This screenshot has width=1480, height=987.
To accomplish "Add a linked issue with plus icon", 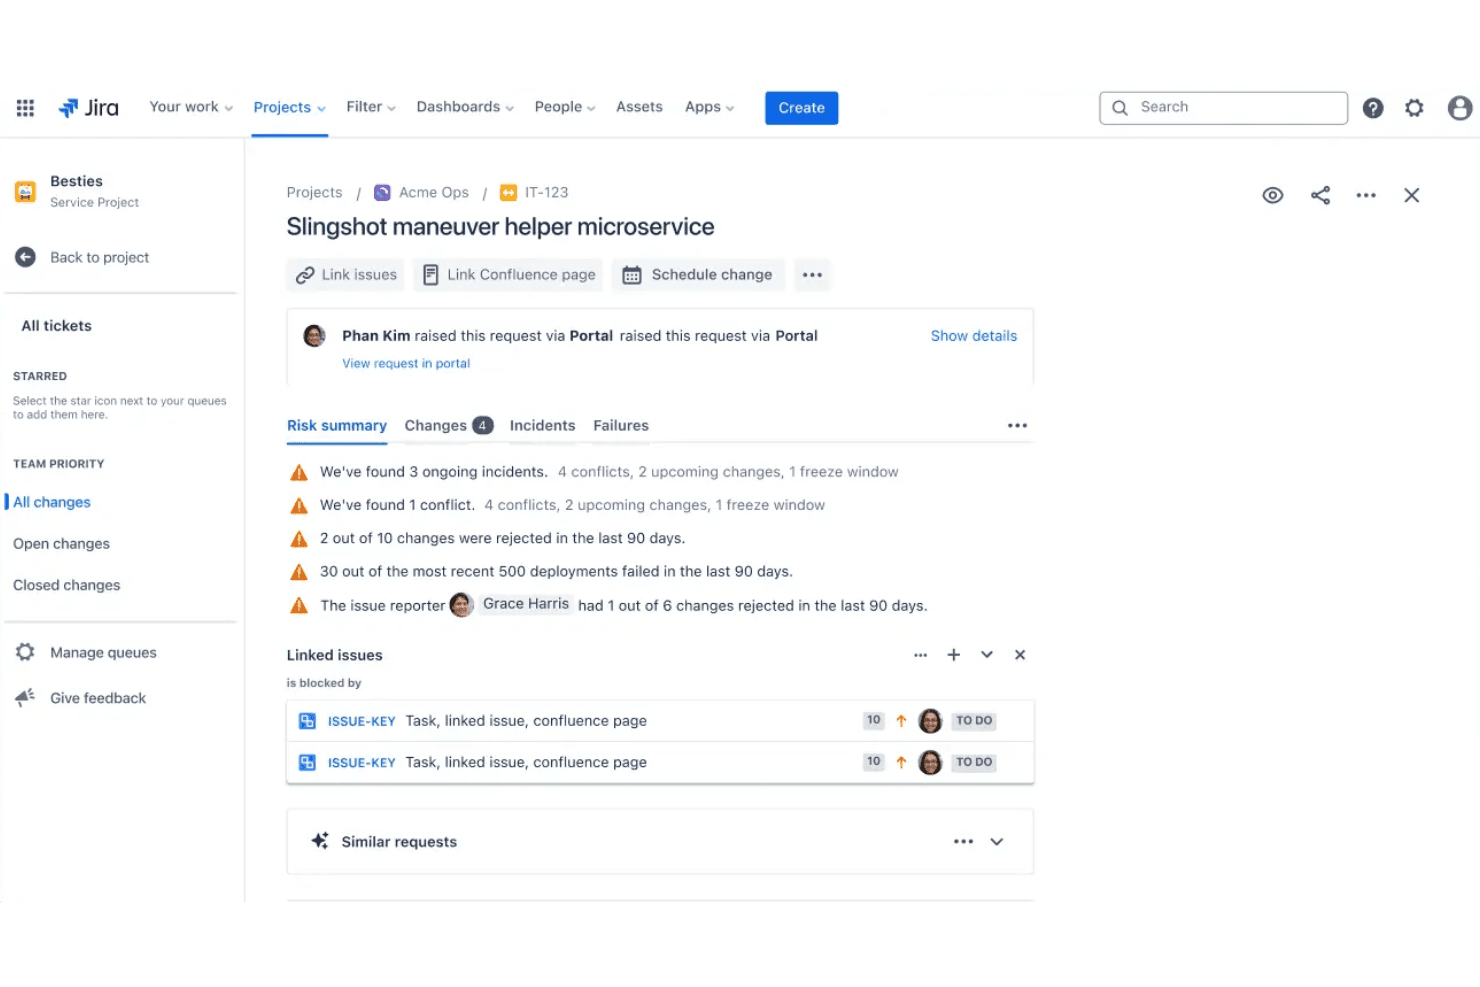I will (x=953, y=655).
